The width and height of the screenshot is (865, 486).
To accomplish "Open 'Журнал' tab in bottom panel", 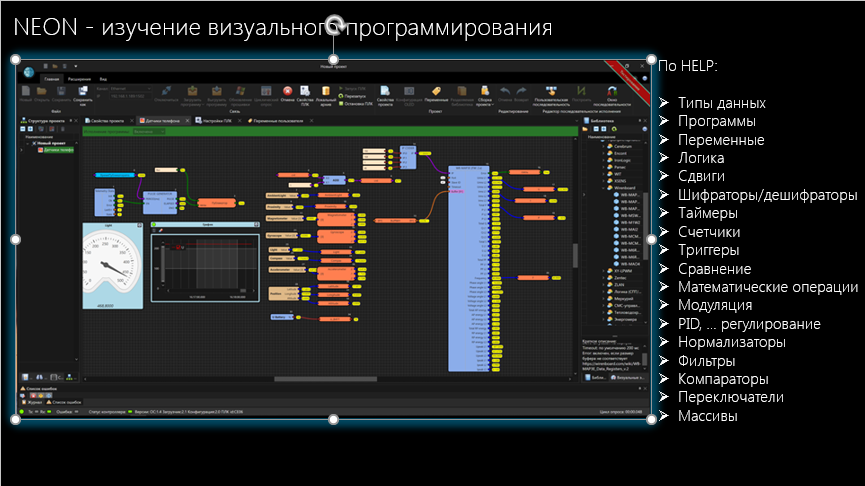I will (x=32, y=402).
